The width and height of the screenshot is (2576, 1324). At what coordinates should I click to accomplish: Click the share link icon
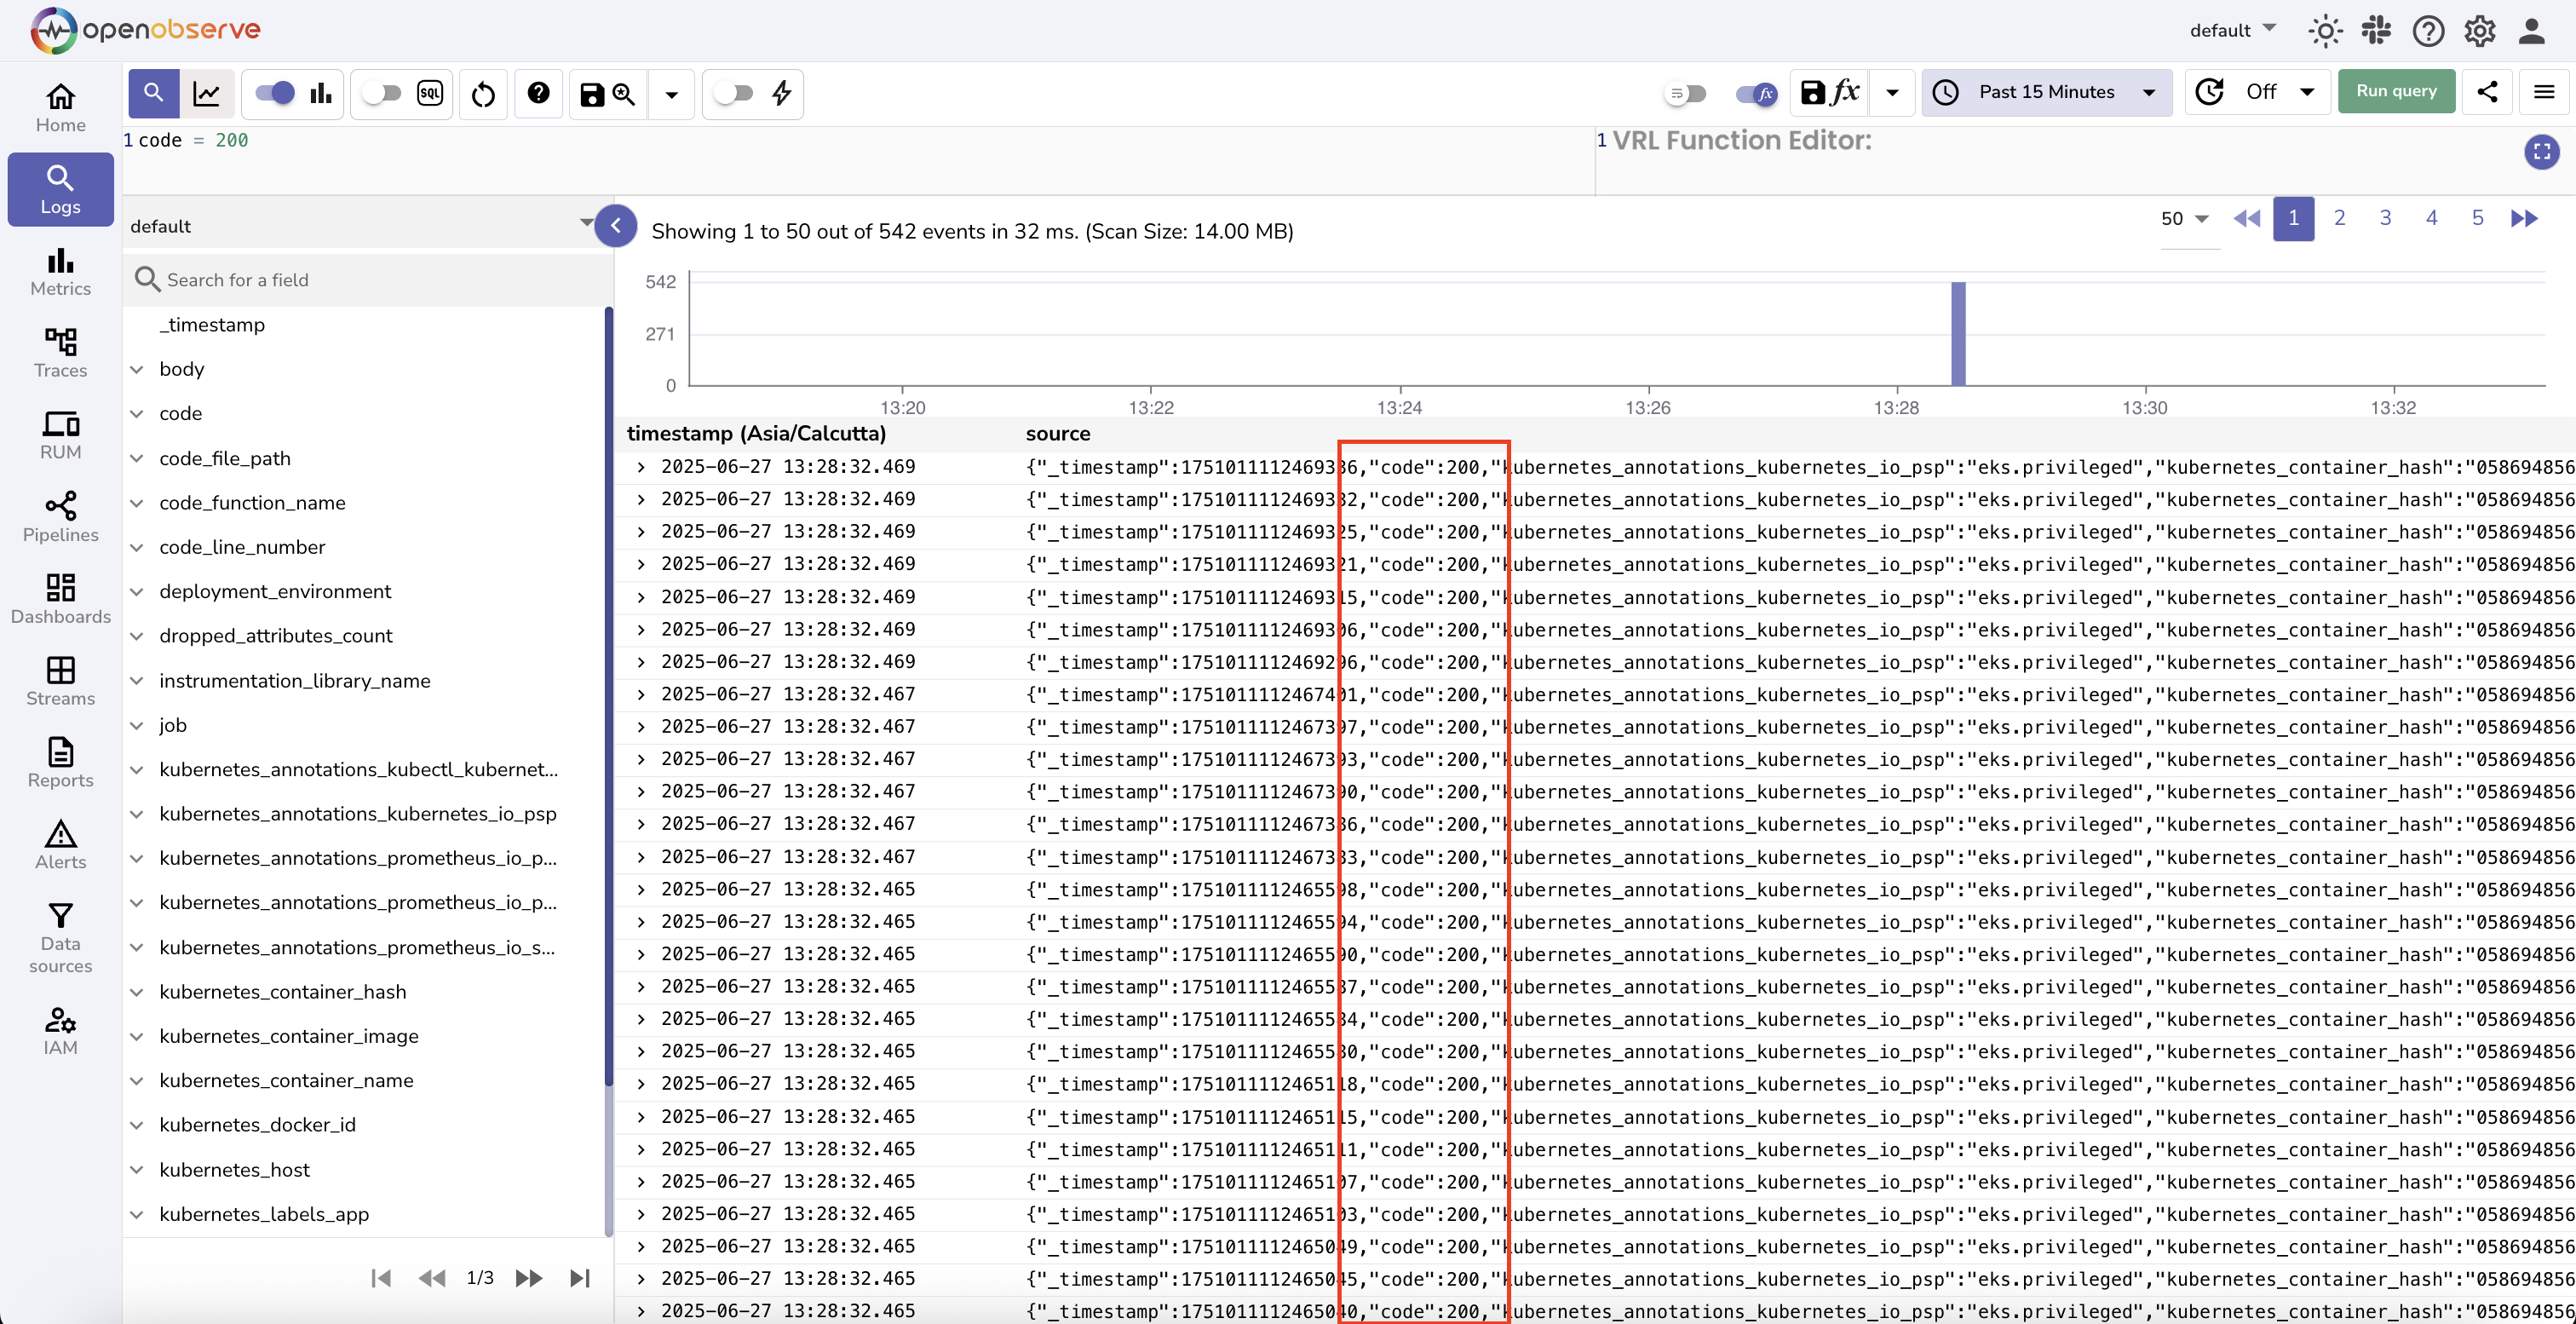pos(2487,92)
